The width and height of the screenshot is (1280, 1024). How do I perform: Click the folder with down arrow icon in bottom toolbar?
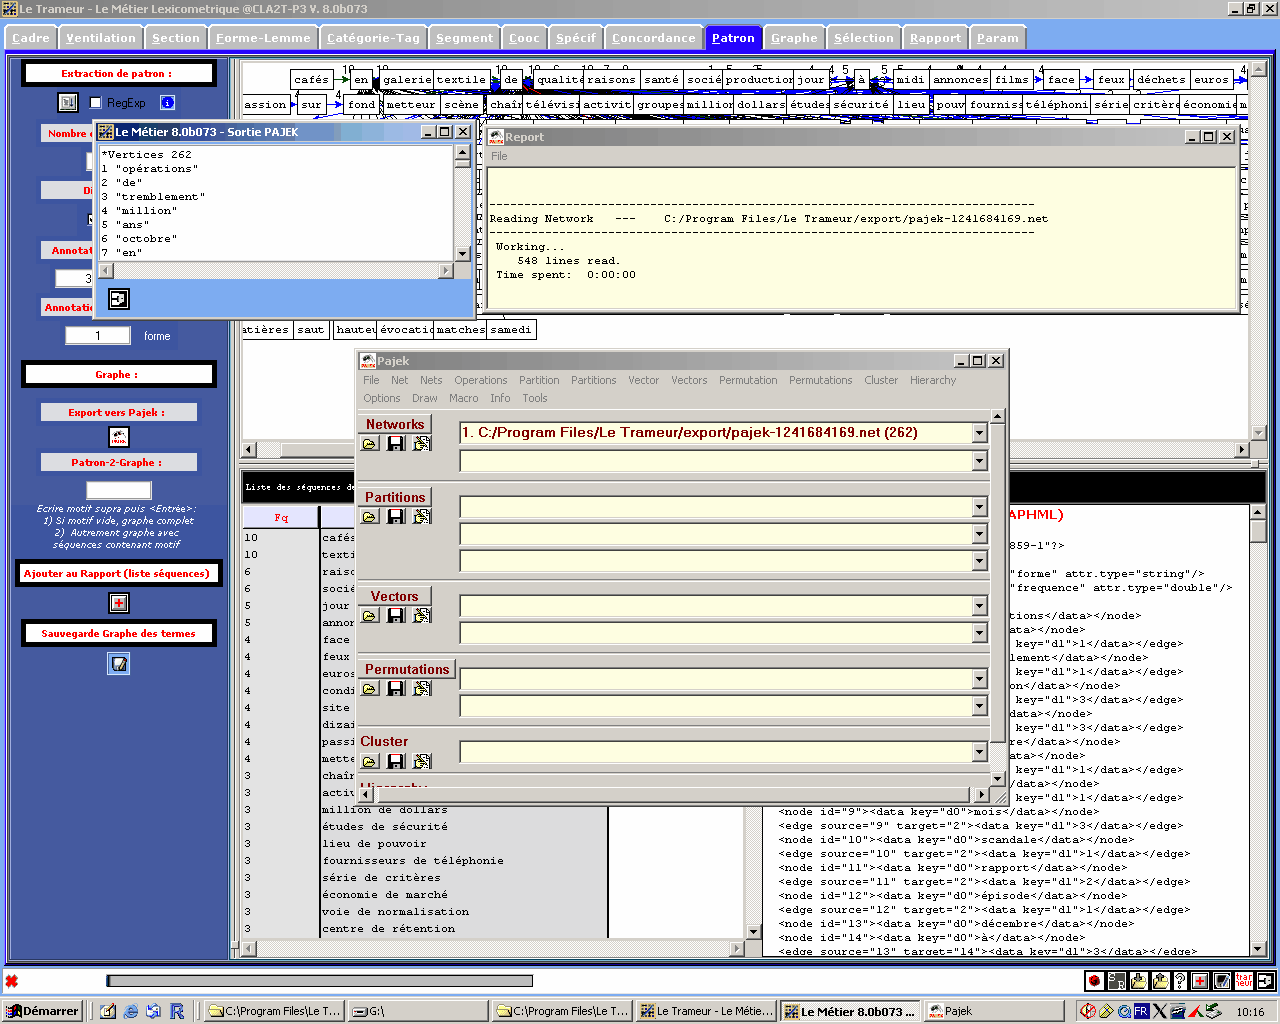[x=1138, y=981]
